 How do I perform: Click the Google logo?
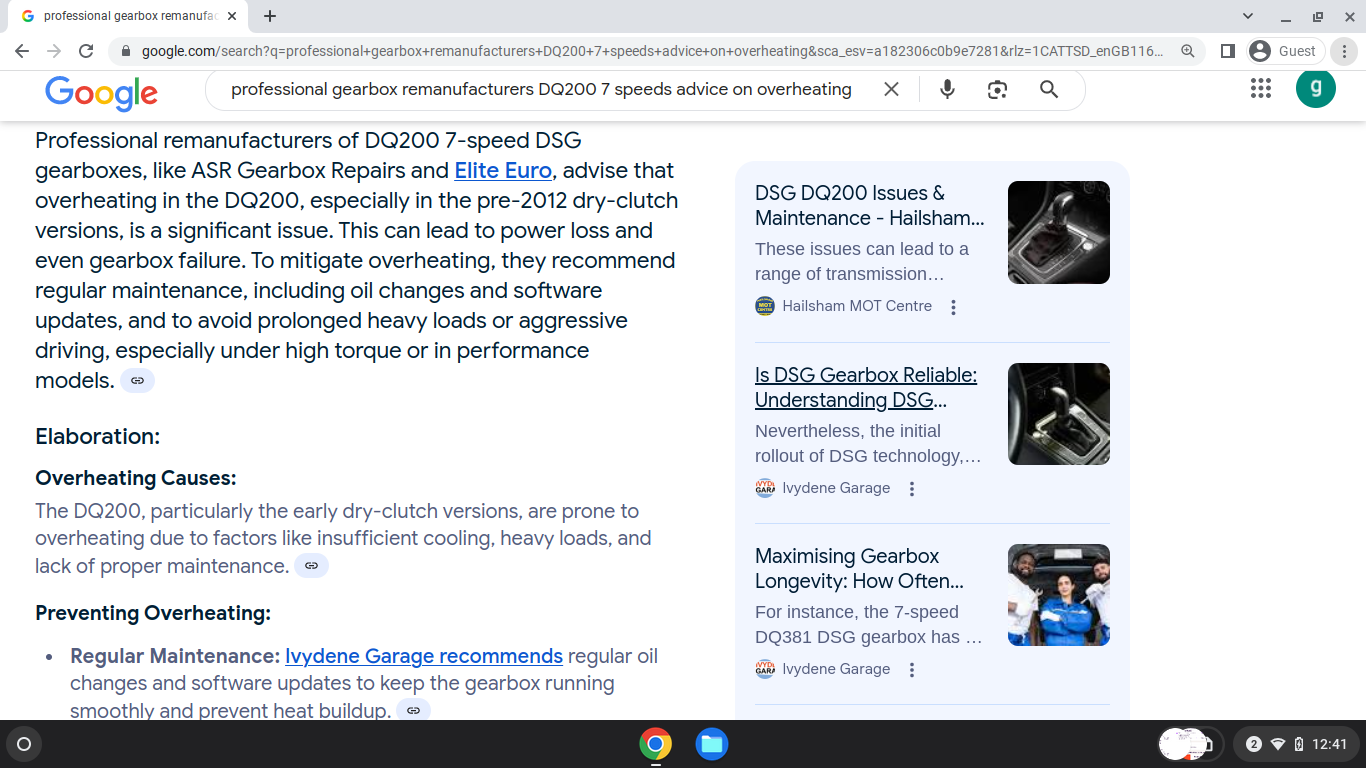[101, 93]
